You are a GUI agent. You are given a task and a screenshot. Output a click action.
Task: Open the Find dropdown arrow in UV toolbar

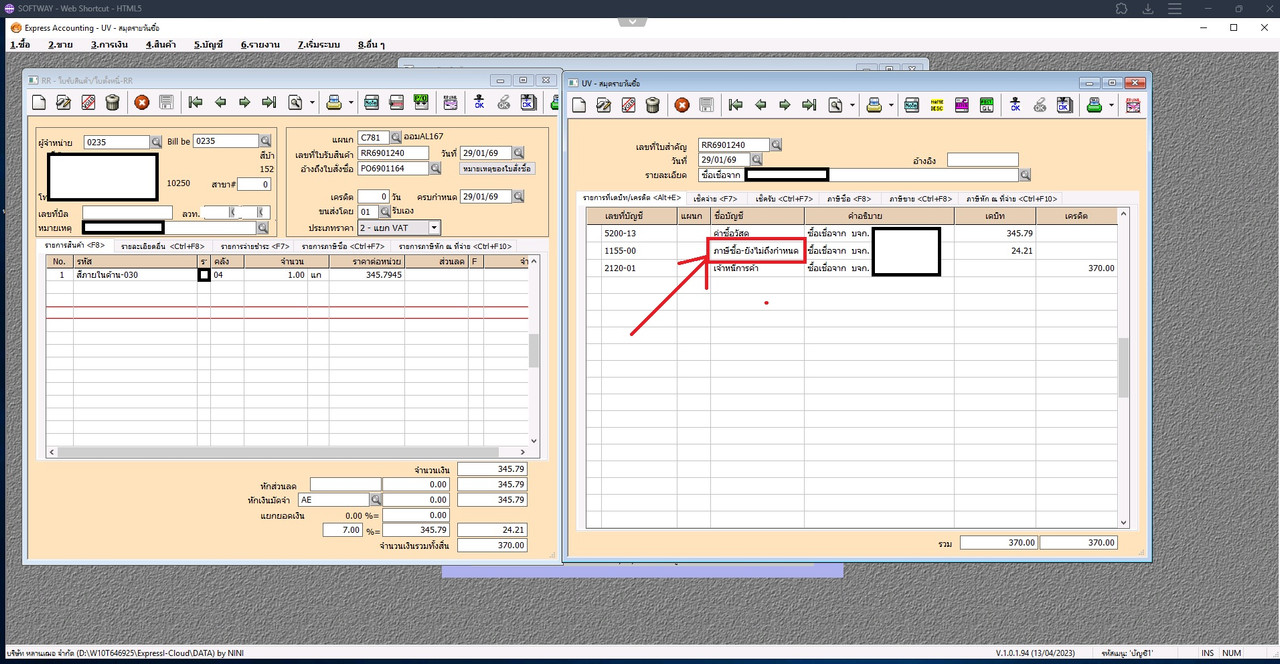tap(852, 105)
